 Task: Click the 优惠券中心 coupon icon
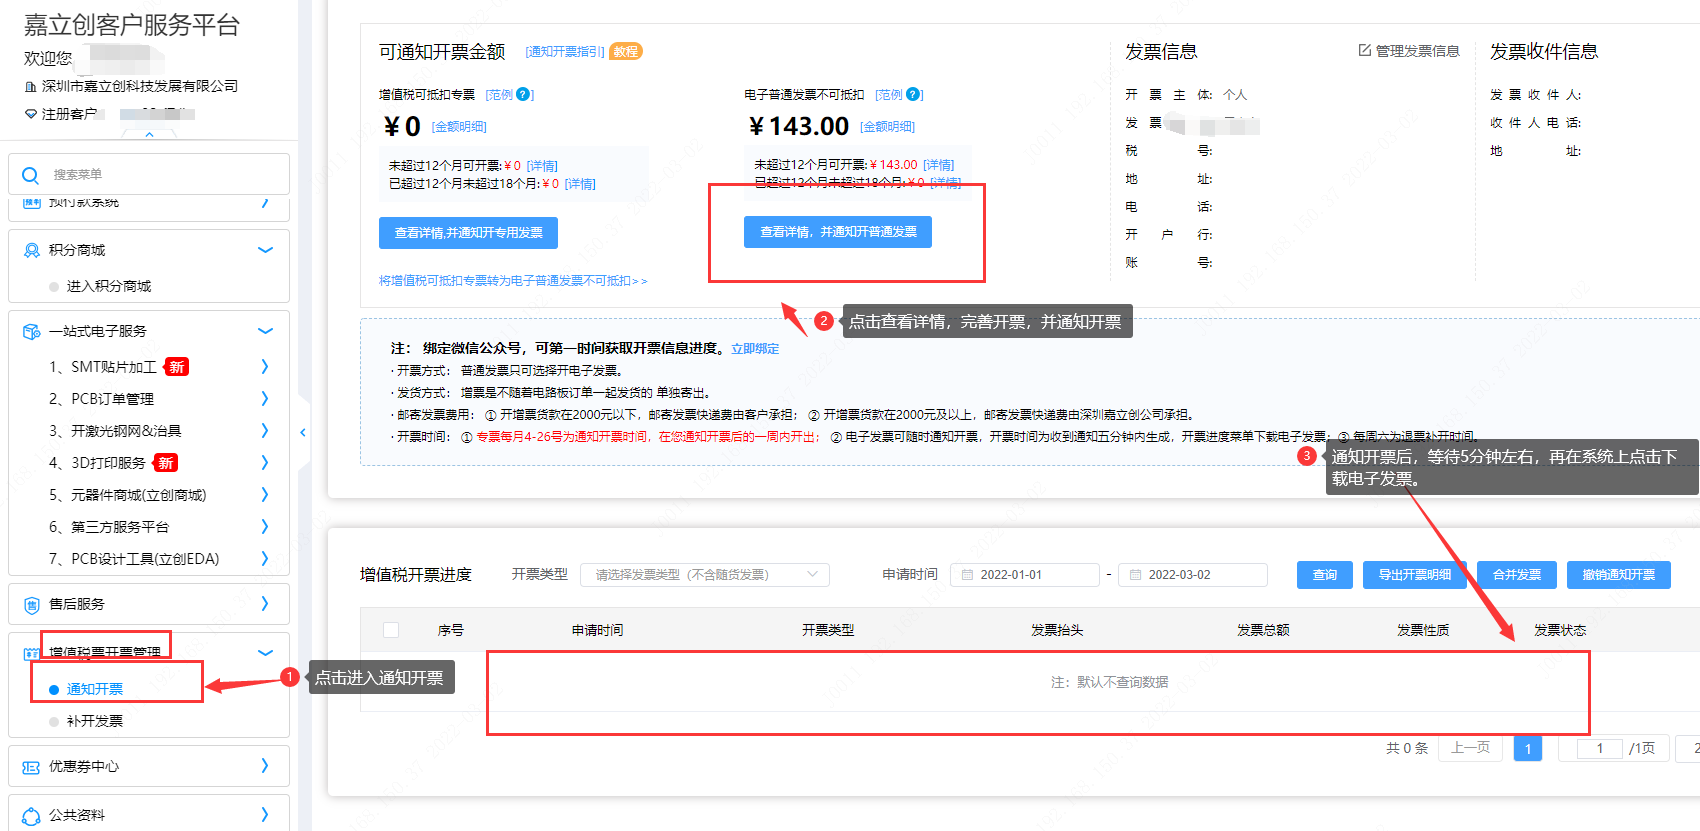[31, 767]
